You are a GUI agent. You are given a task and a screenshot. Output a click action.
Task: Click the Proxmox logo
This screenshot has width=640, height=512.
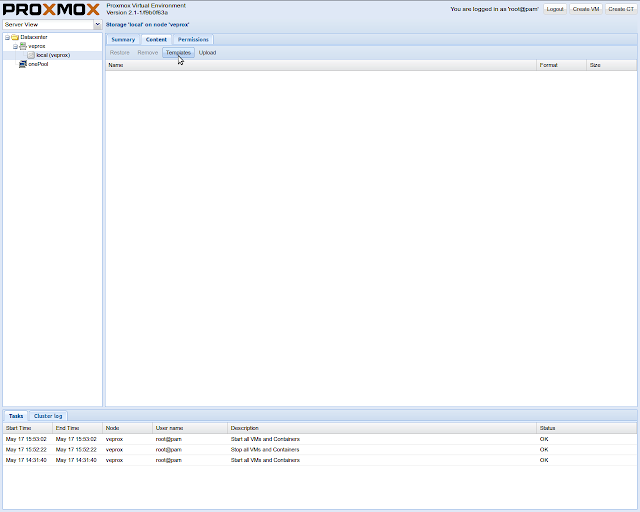51,9
